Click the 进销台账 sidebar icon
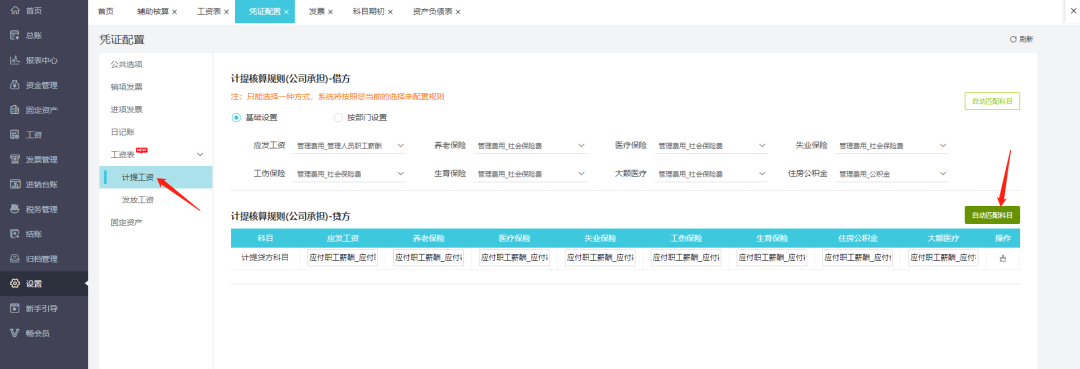The height and width of the screenshot is (369, 1080). click(x=14, y=184)
